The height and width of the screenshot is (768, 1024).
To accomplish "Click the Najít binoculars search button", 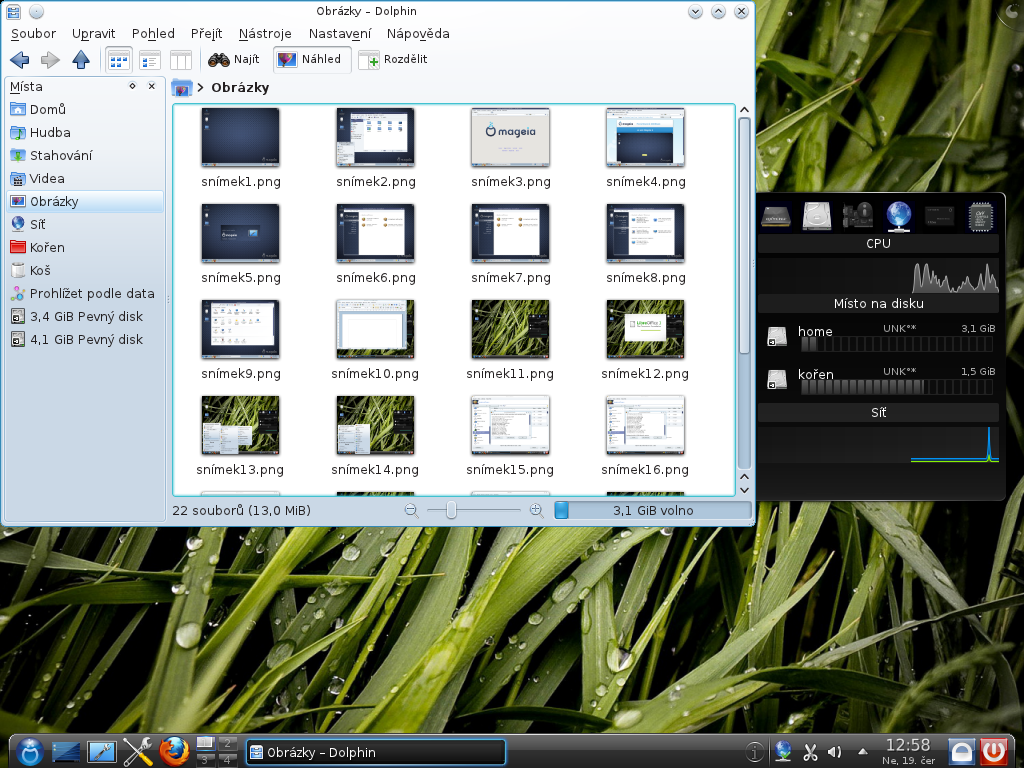I will tap(234, 60).
